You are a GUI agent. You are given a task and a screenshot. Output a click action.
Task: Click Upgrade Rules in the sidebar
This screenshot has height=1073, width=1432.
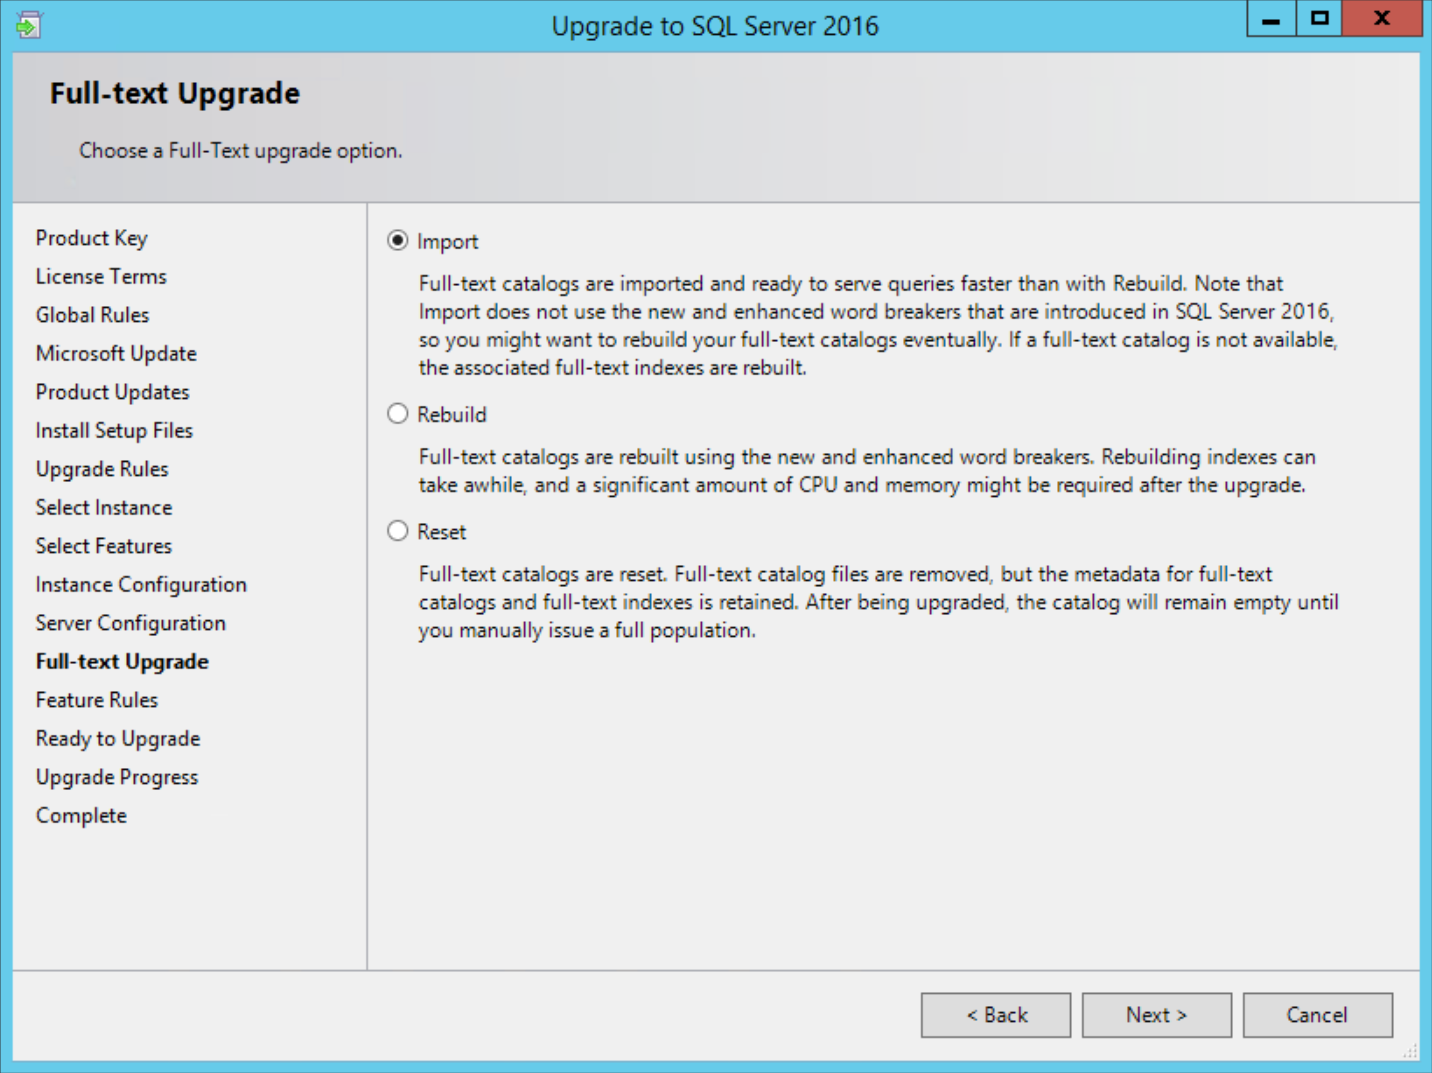[x=102, y=469]
